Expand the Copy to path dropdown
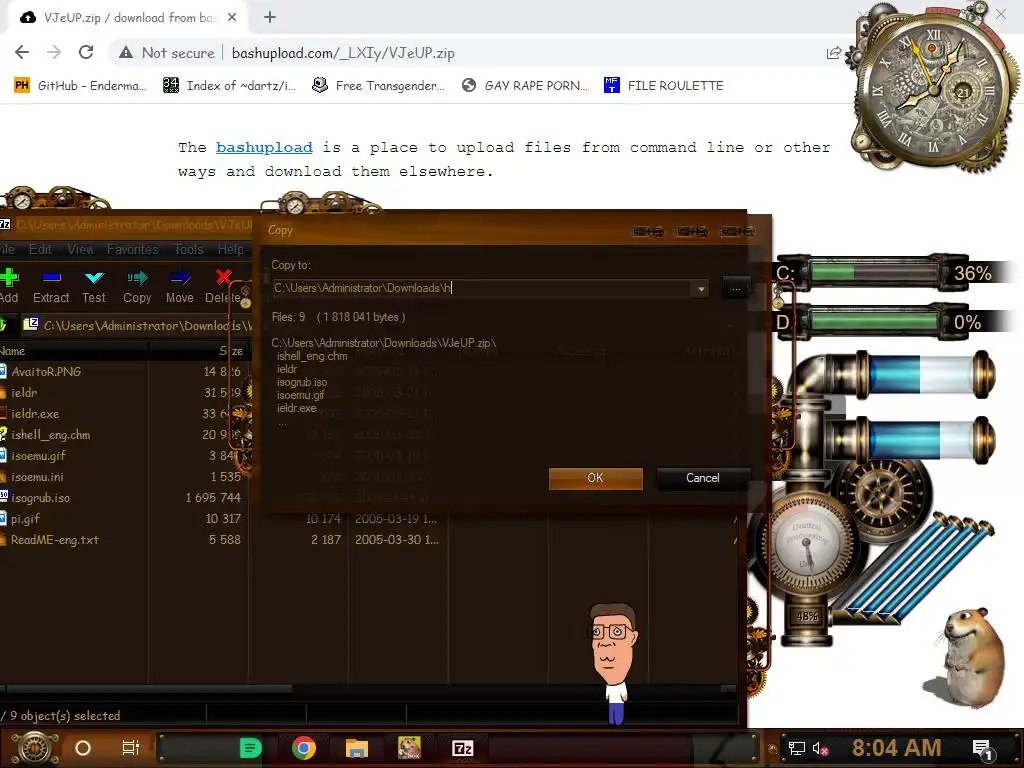 (701, 289)
